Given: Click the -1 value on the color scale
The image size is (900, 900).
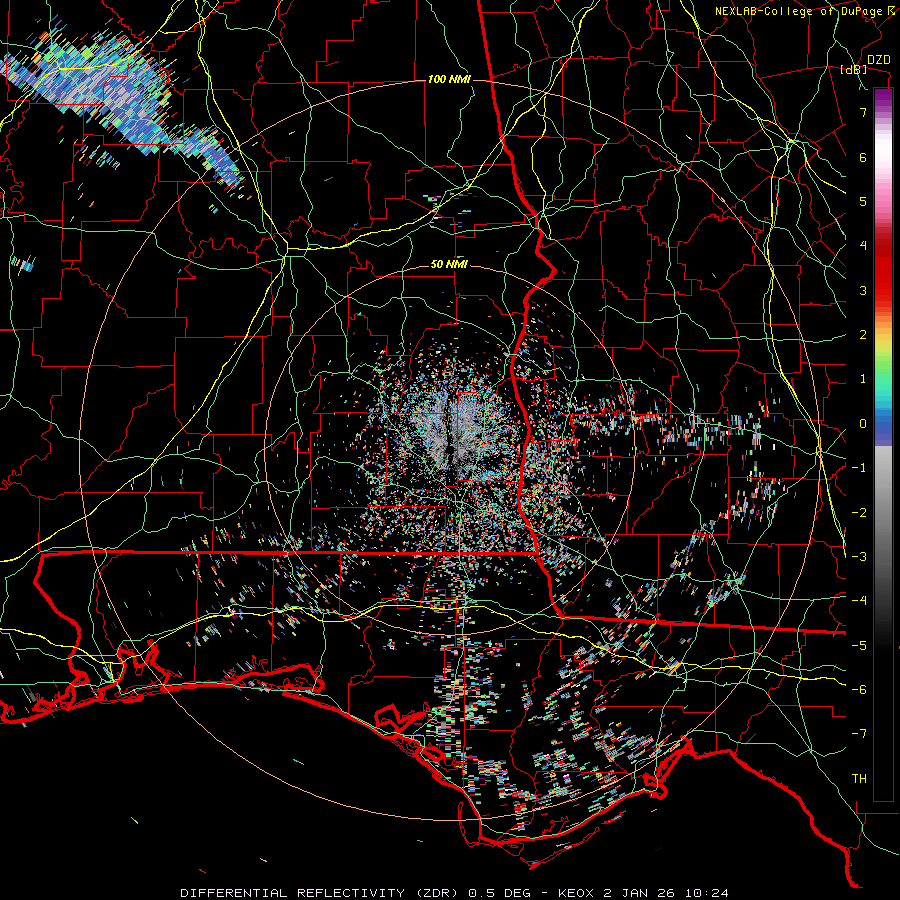Looking at the screenshot, I should [x=859, y=468].
